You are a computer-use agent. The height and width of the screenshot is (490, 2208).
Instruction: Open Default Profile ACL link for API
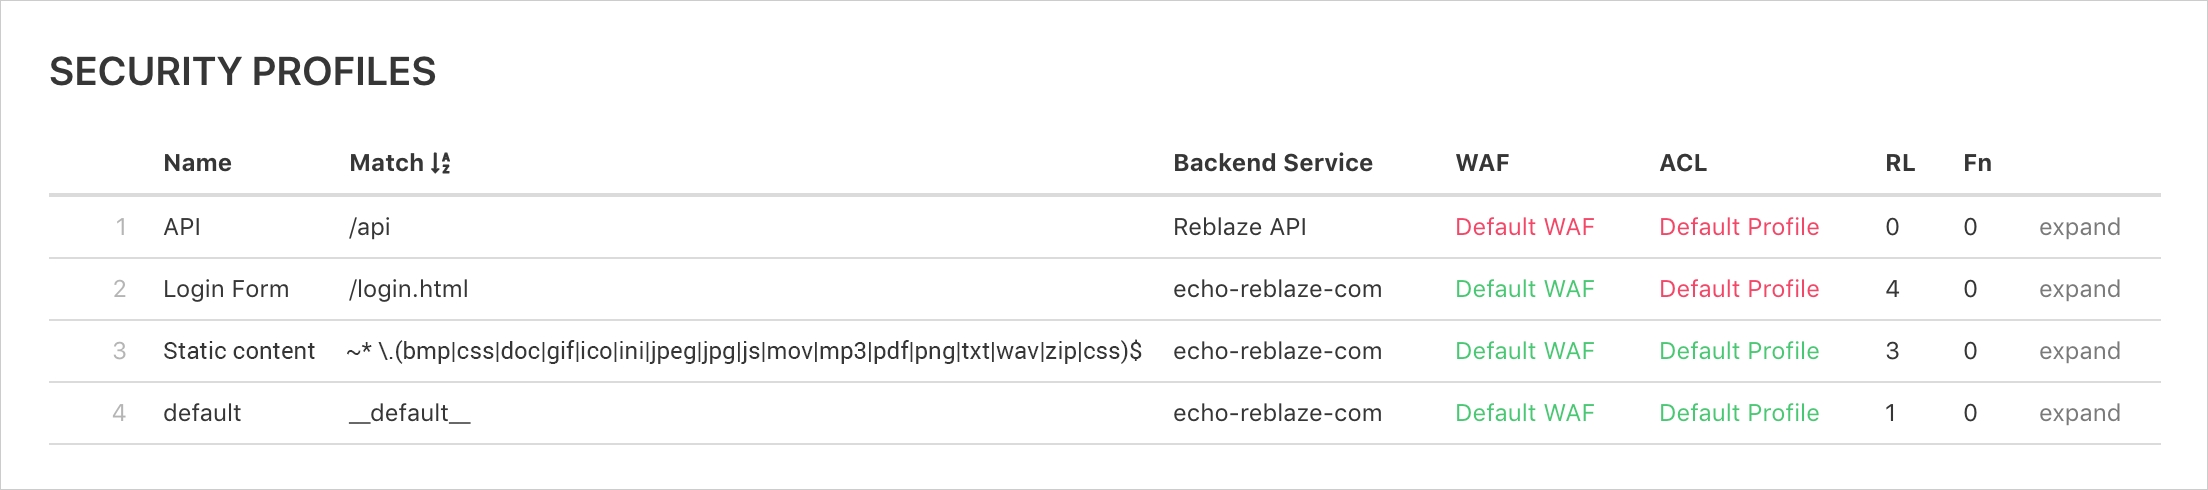[1738, 227]
